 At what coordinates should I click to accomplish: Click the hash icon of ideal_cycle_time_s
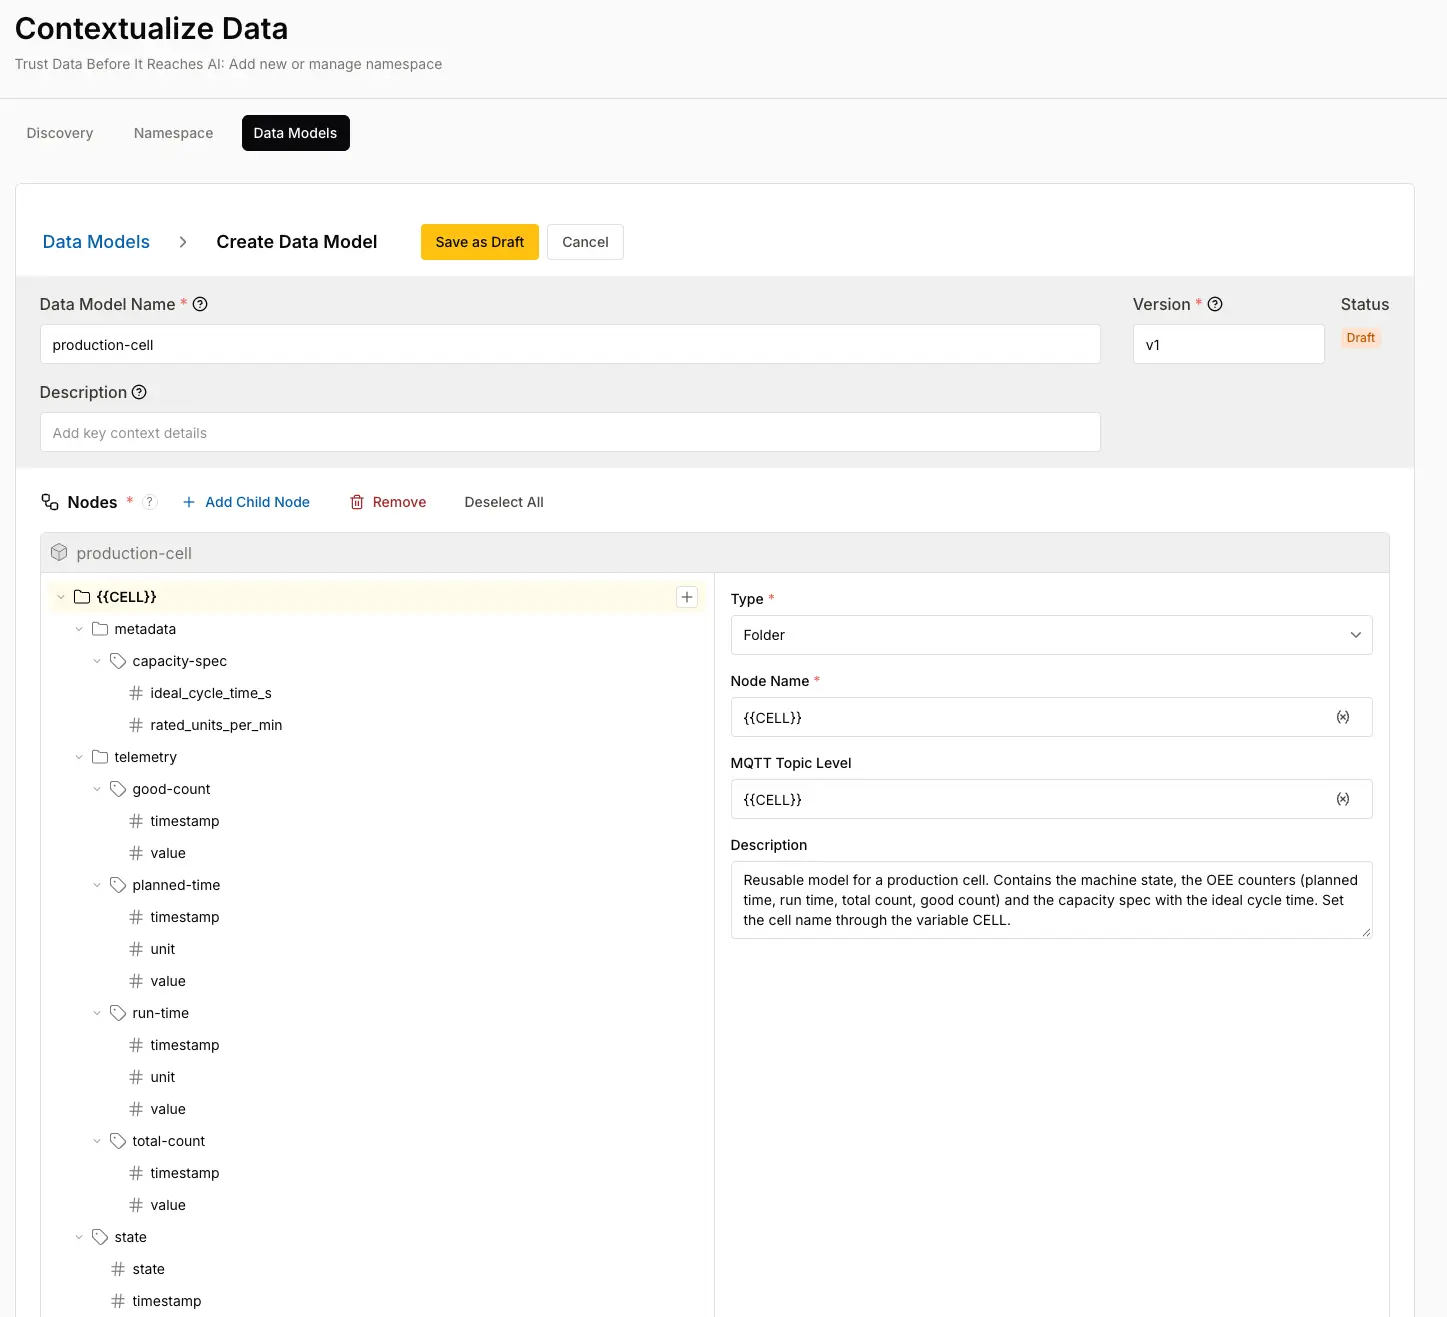point(136,693)
